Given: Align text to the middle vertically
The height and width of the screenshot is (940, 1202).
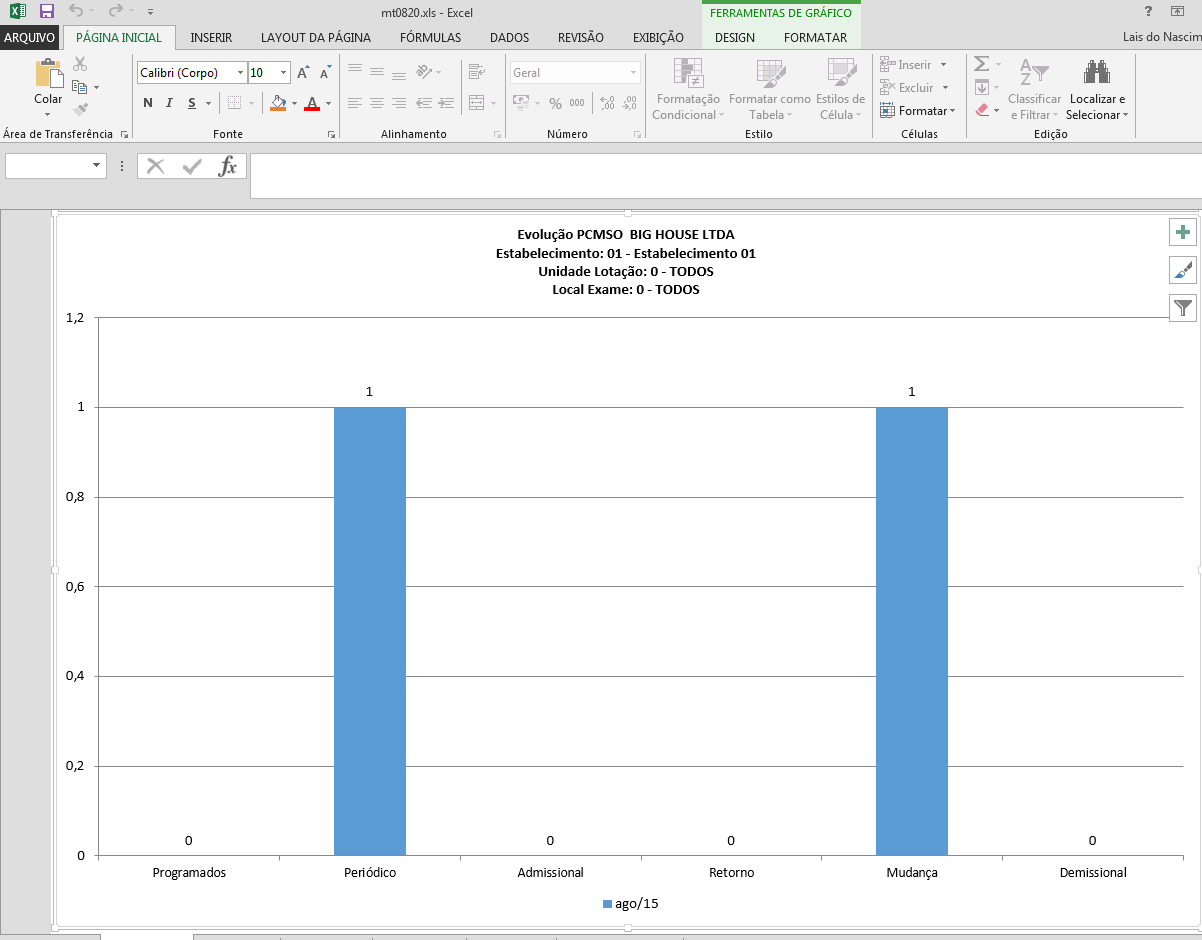Looking at the screenshot, I should (376, 72).
